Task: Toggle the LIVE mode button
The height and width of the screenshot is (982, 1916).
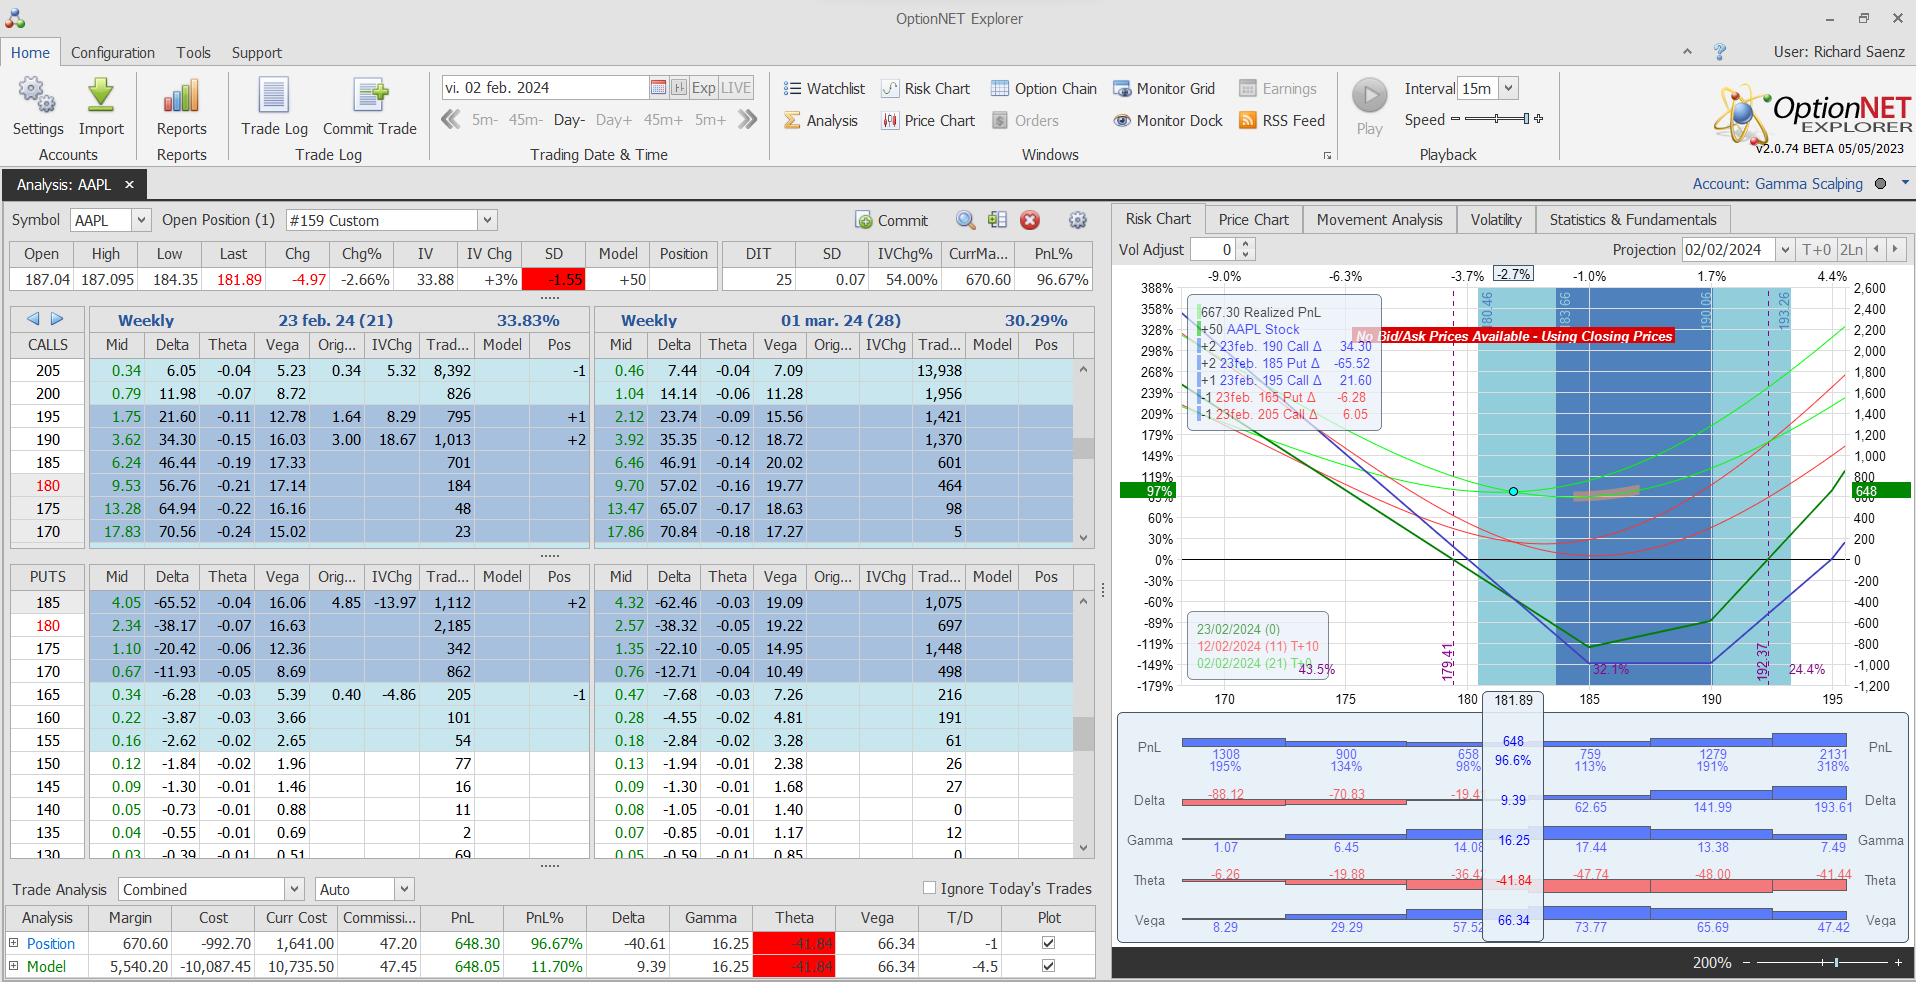Action: (x=736, y=88)
